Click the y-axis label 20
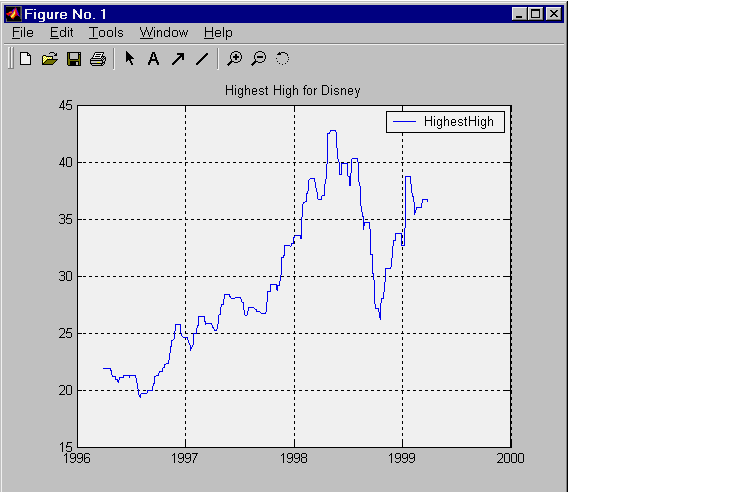The width and height of the screenshot is (740, 492). click(x=66, y=391)
